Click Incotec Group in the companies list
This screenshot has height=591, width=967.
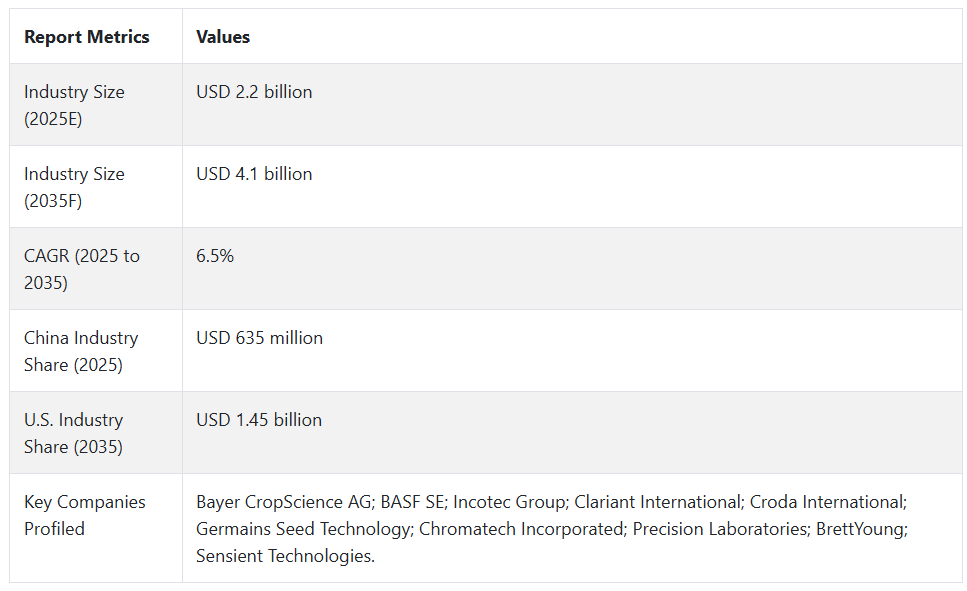click(509, 502)
